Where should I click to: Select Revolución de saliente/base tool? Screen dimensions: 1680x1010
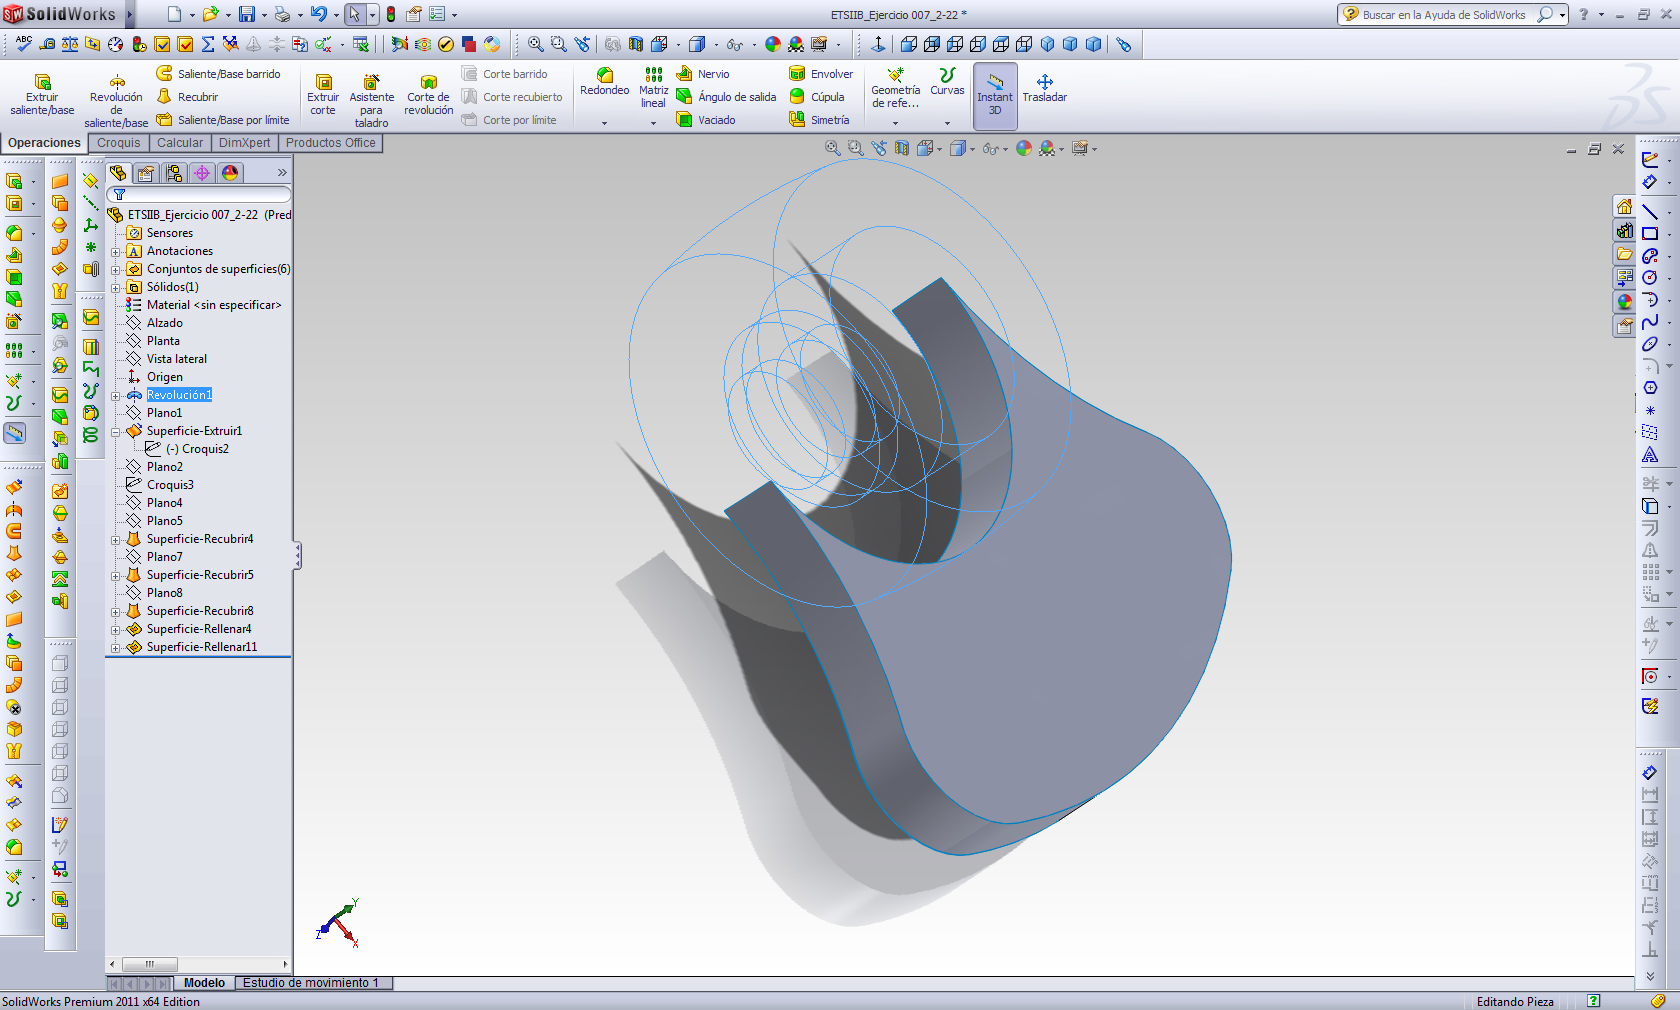pyautogui.click(x=116, y=101)
